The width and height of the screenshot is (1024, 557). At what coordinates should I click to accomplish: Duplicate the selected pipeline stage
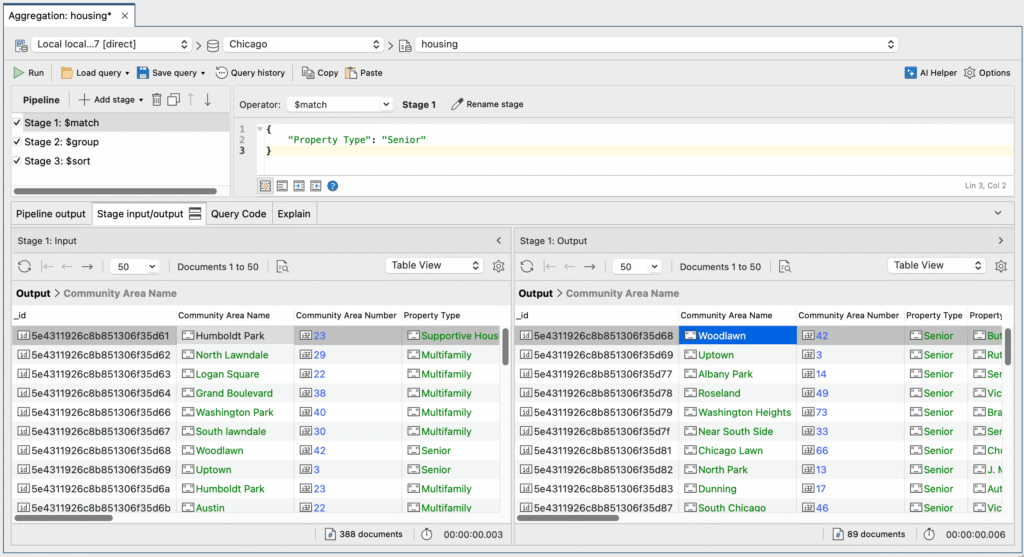[174, 100]
